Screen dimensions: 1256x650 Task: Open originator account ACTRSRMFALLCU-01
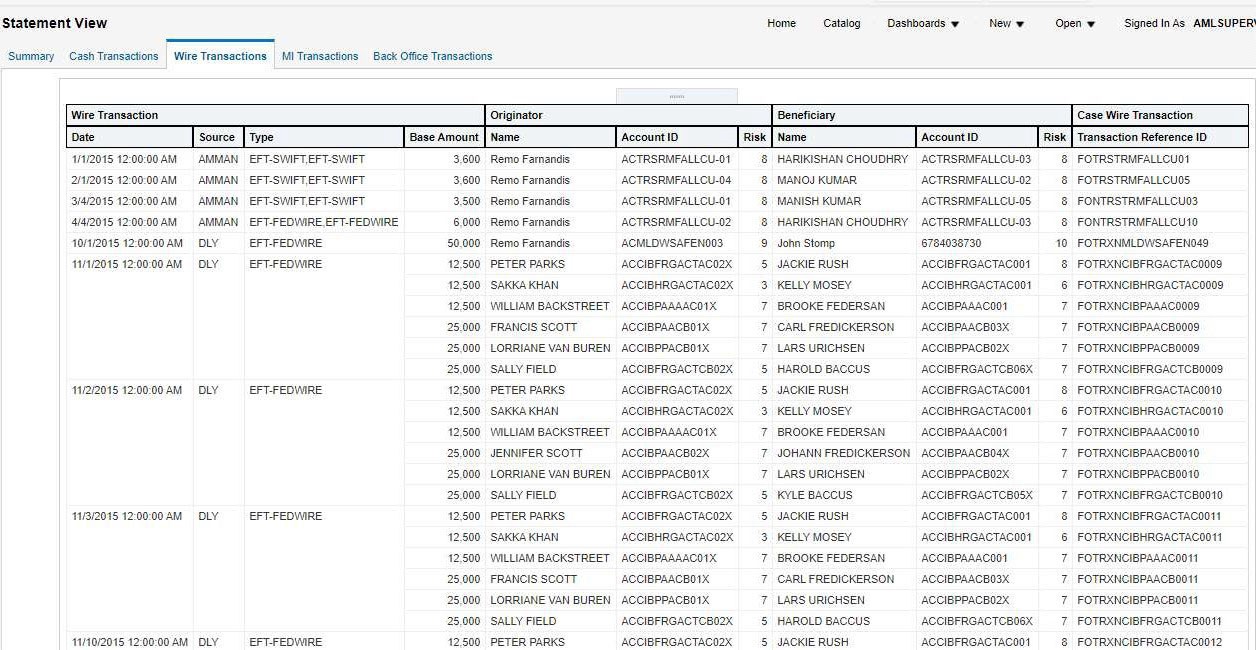677,158
